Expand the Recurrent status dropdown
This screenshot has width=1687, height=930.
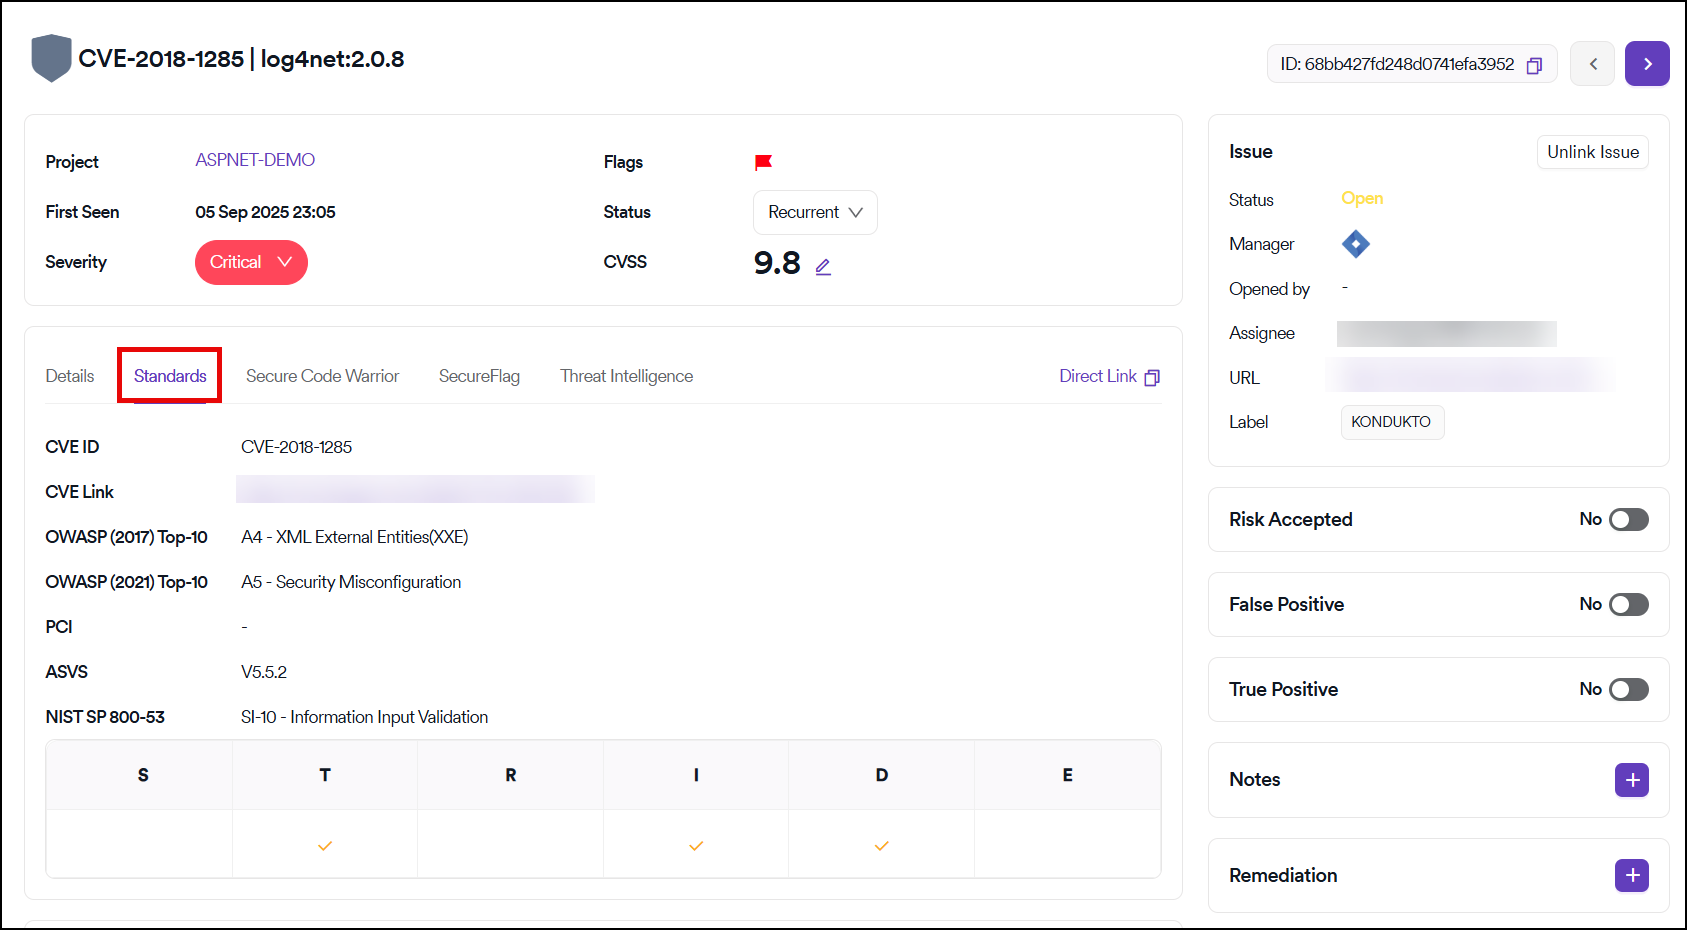814,213
